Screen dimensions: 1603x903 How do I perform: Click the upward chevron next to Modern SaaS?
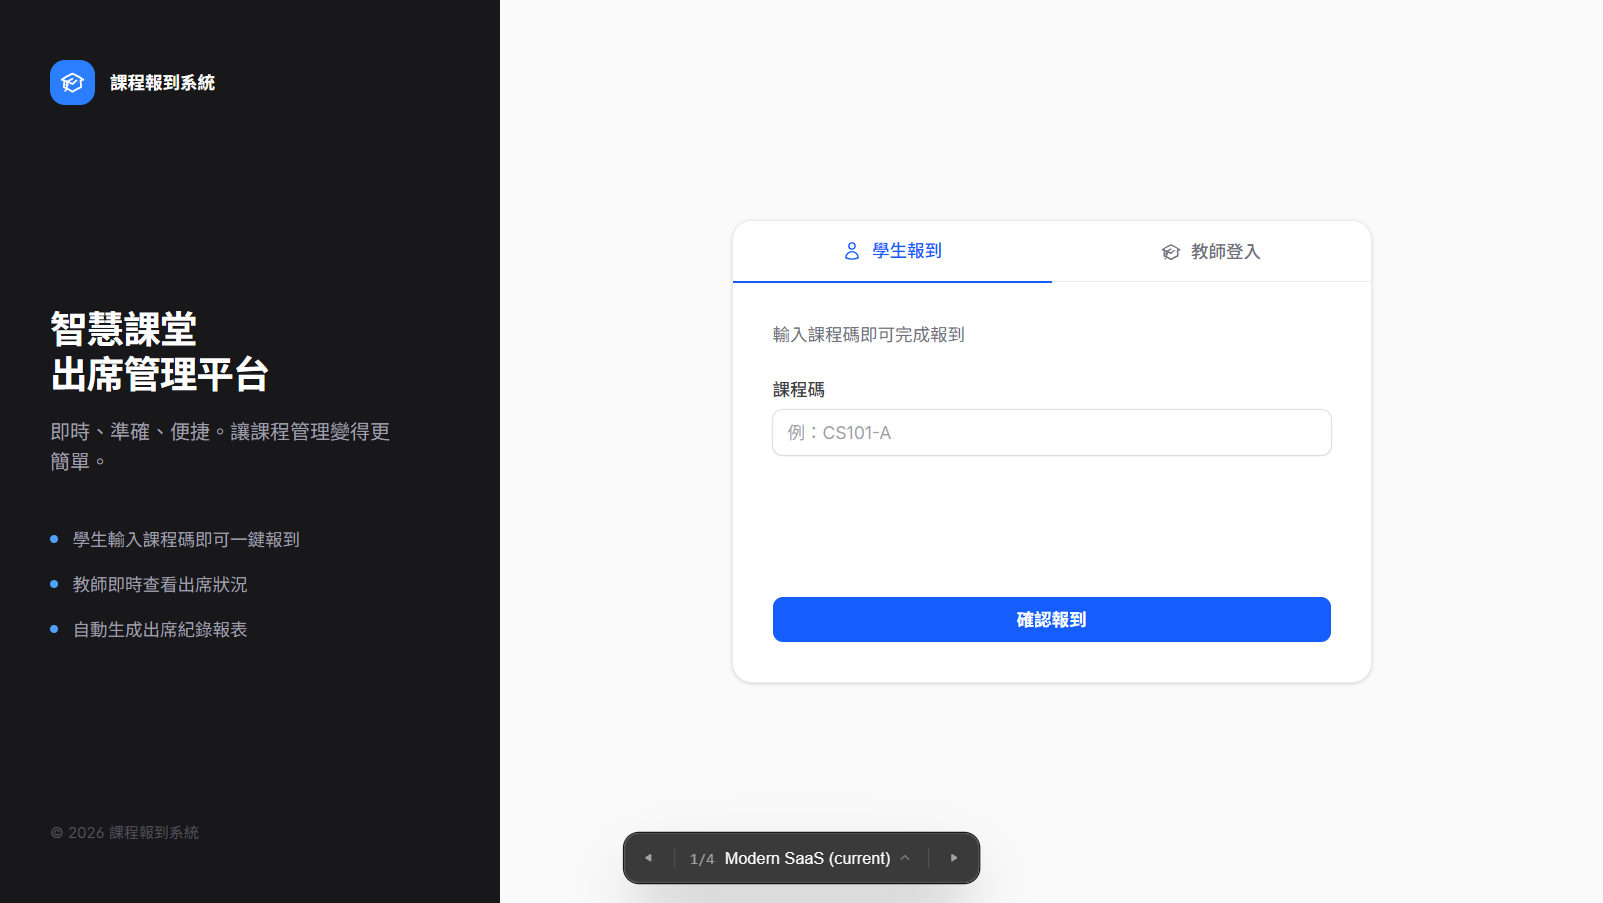point(905,857)
